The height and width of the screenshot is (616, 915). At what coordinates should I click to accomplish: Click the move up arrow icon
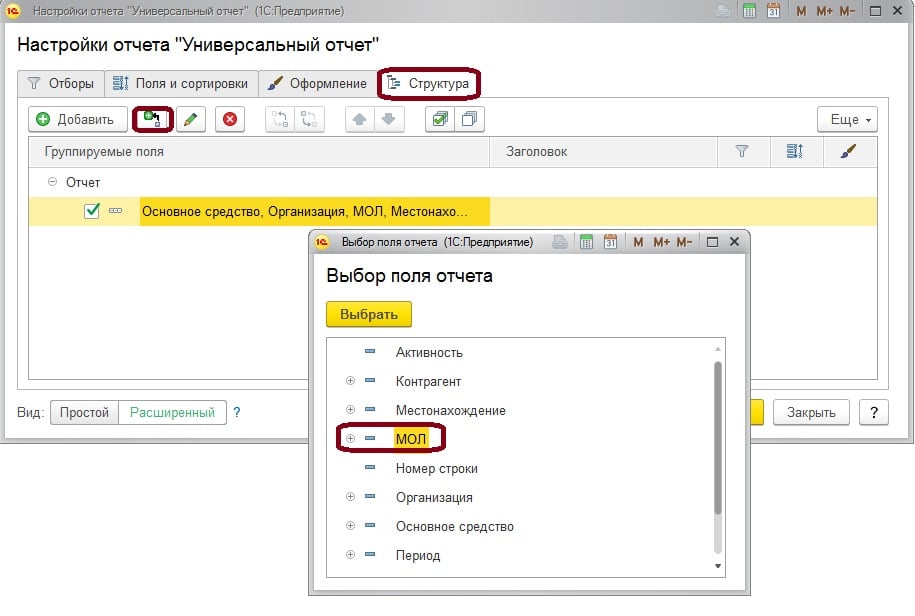point(360,119)
